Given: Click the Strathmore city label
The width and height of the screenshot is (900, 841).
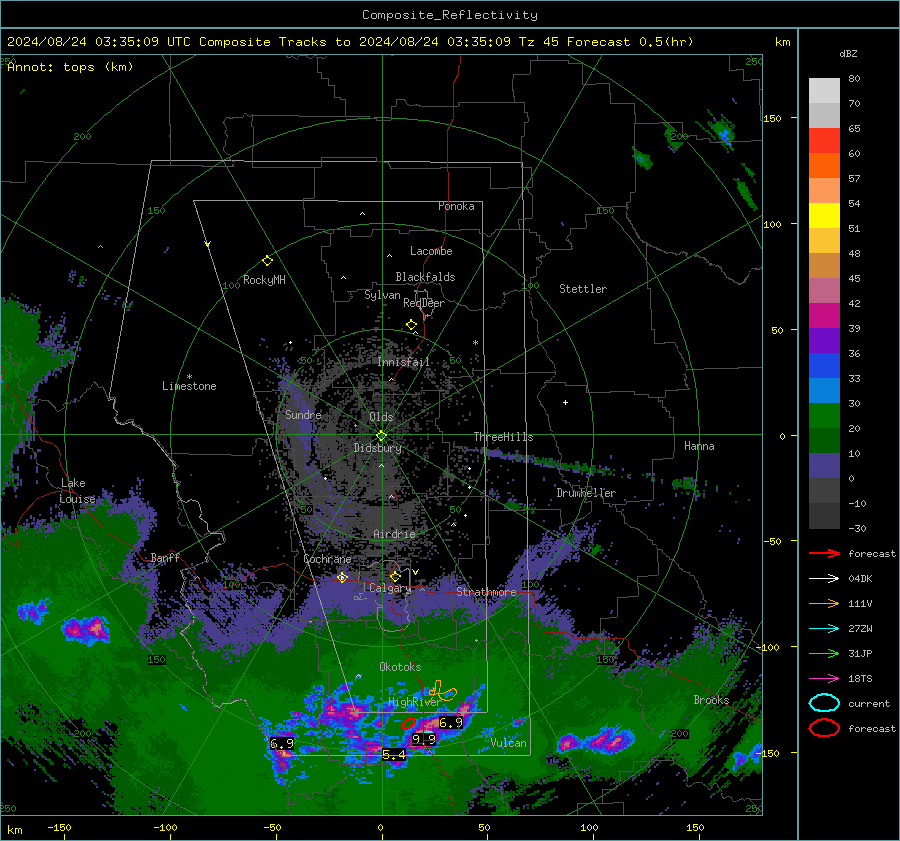Looking at the screenshot, I should tap(486, 592).
